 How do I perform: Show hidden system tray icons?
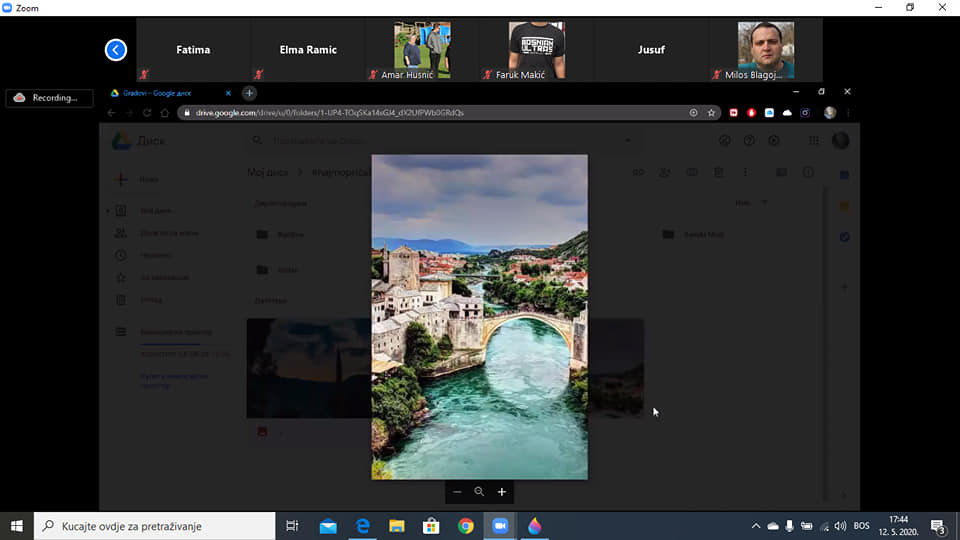pos(756,526)
